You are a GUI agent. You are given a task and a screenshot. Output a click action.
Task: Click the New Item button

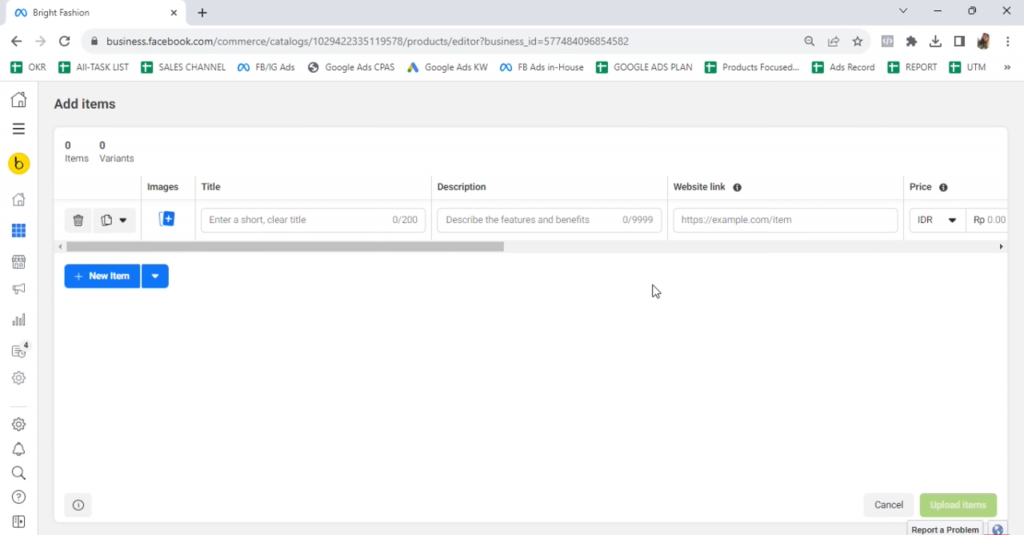pyautogui.click(x=102, y=276)
